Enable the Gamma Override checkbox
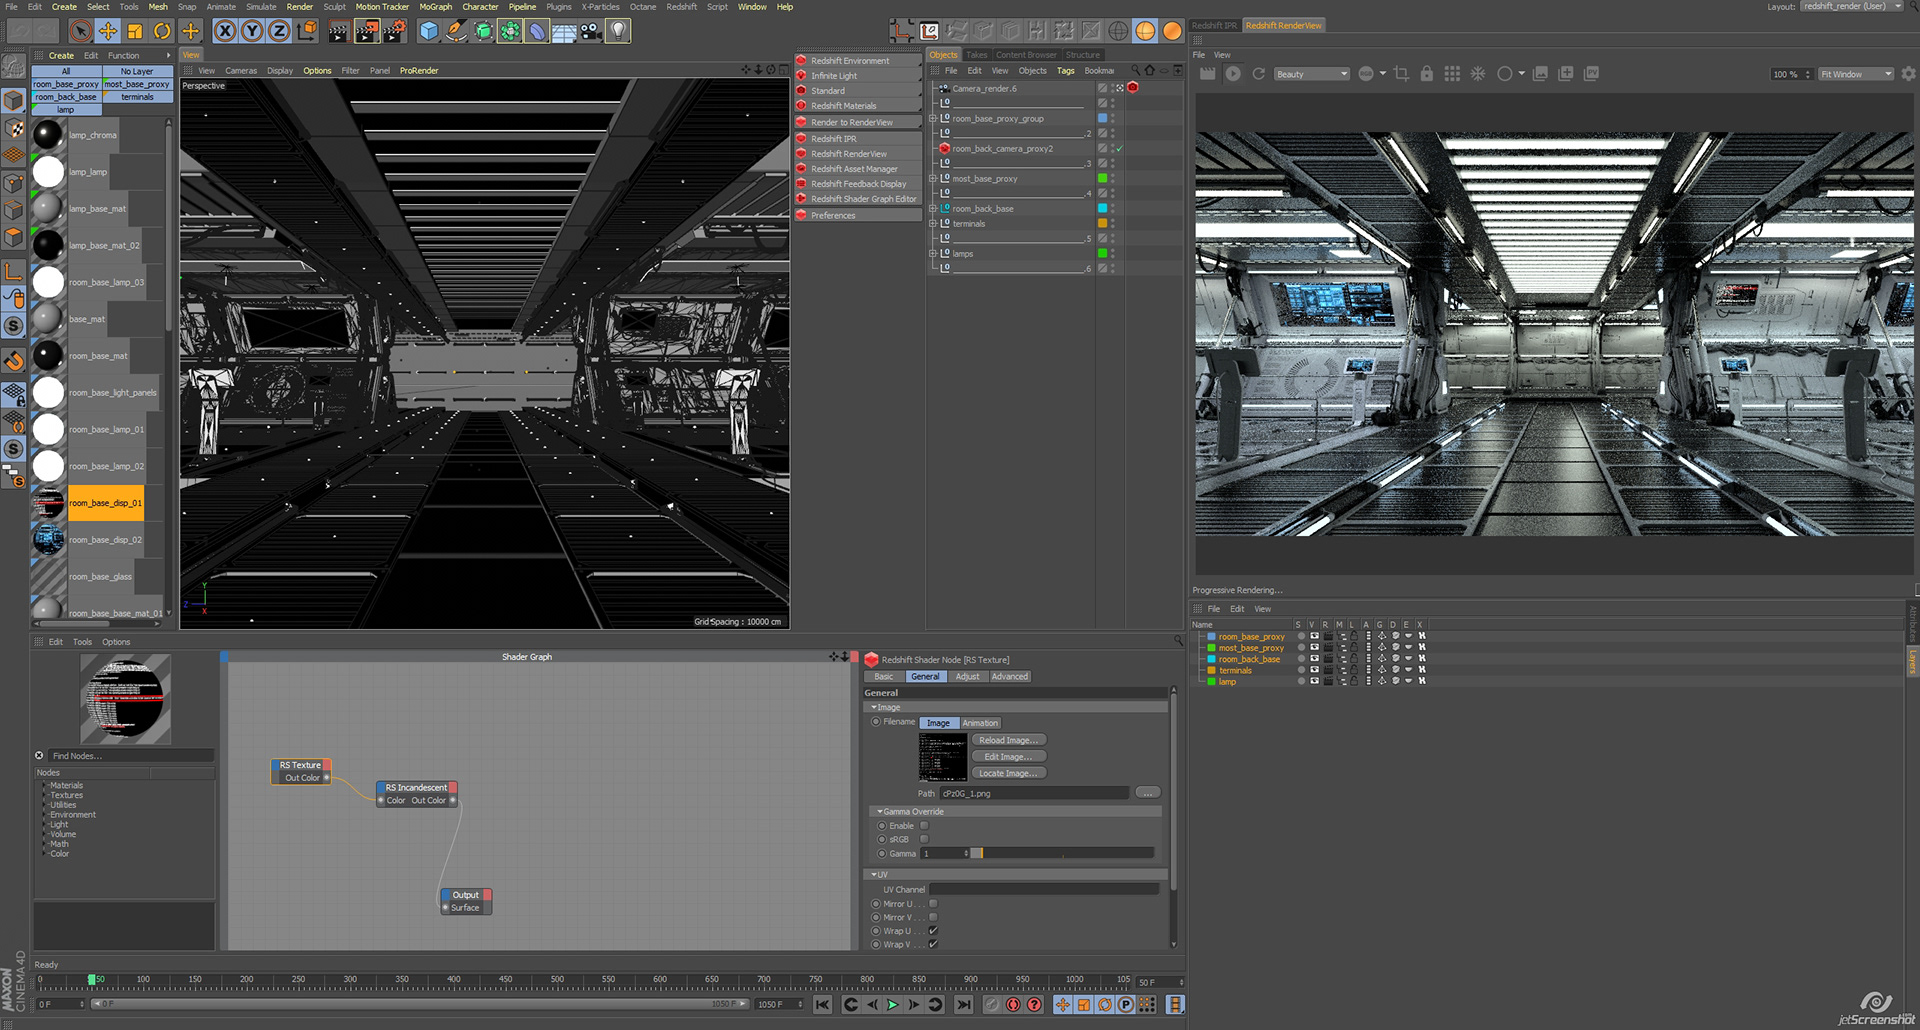The image size is (1920, 1030). coord(924,826)
